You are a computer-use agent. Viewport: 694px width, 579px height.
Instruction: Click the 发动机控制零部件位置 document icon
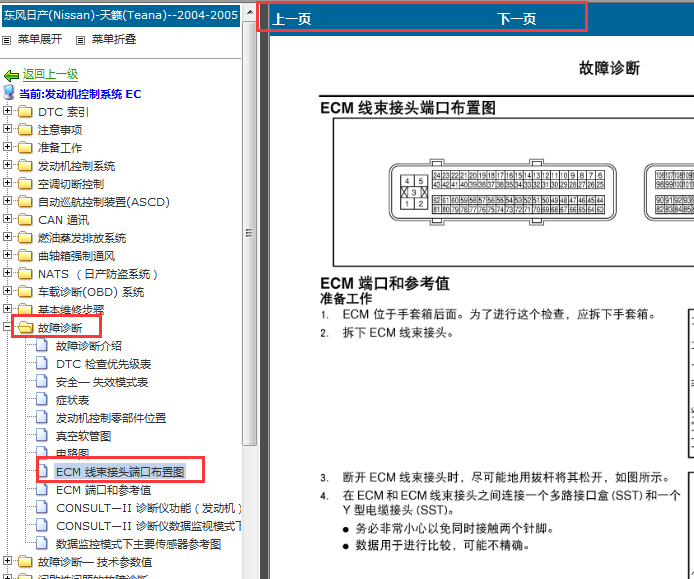(42, 417)
